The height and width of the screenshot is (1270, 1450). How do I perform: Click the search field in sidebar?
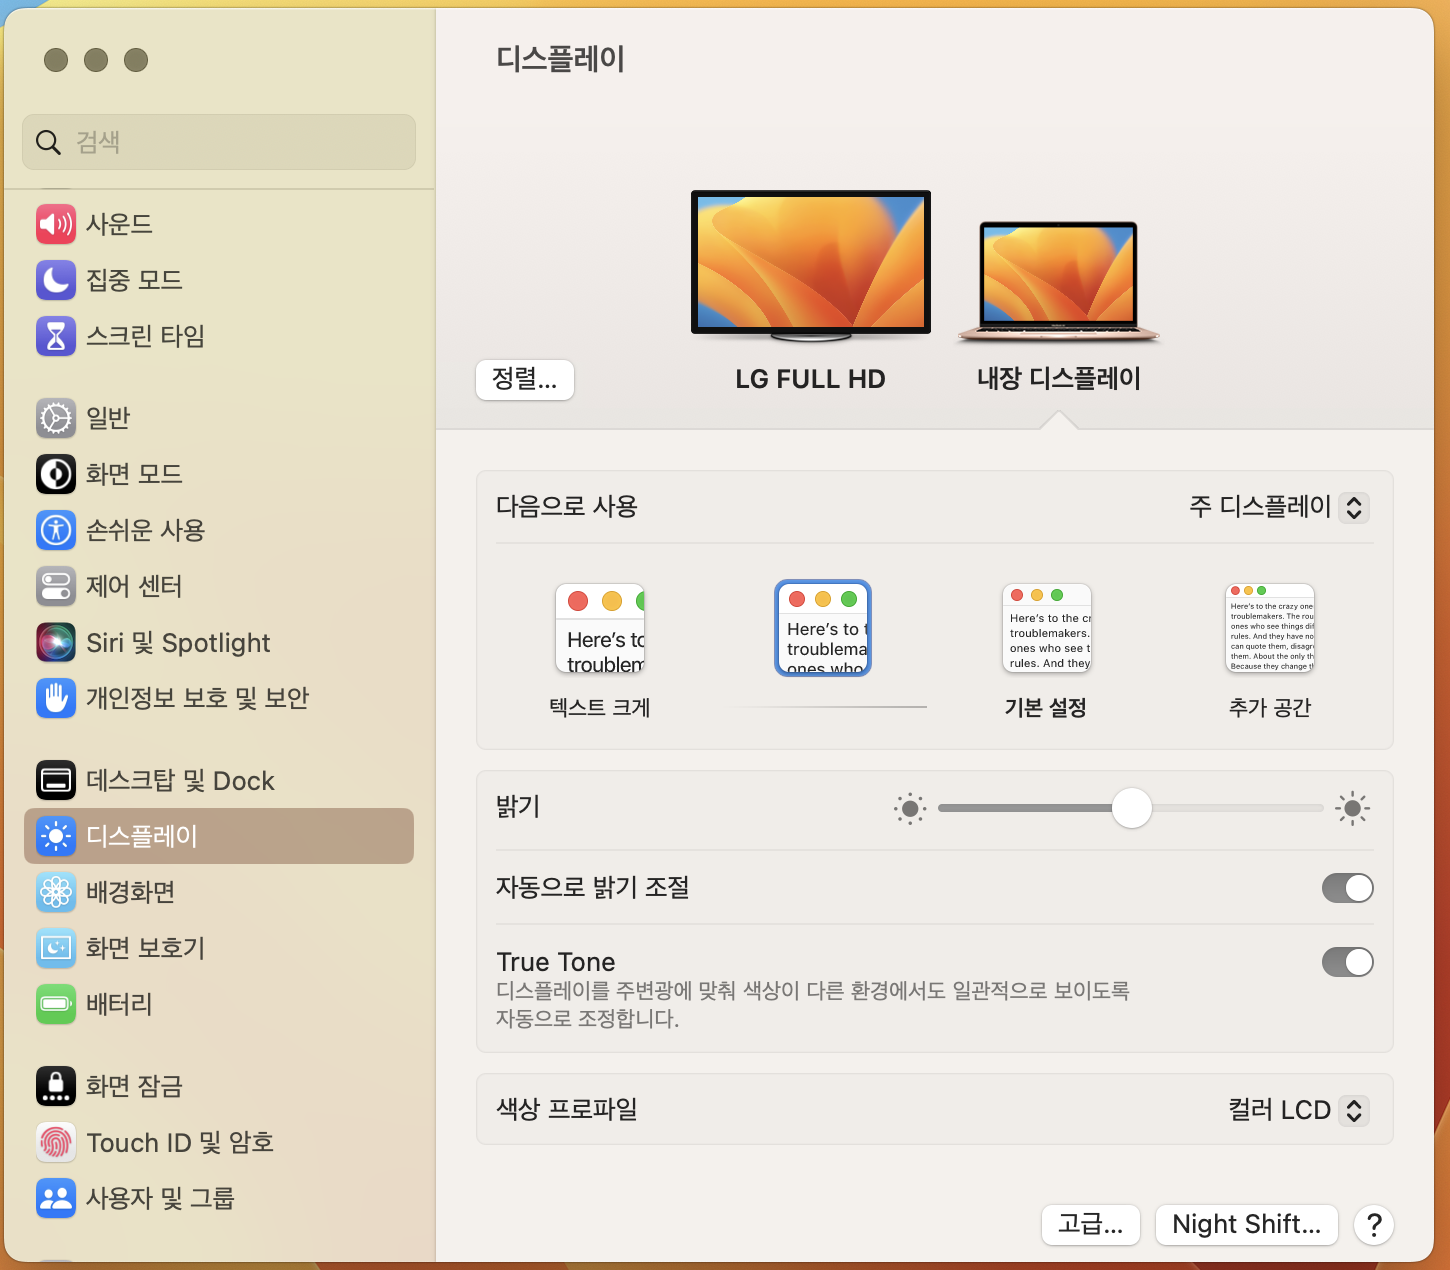click(x=218, y=142)
